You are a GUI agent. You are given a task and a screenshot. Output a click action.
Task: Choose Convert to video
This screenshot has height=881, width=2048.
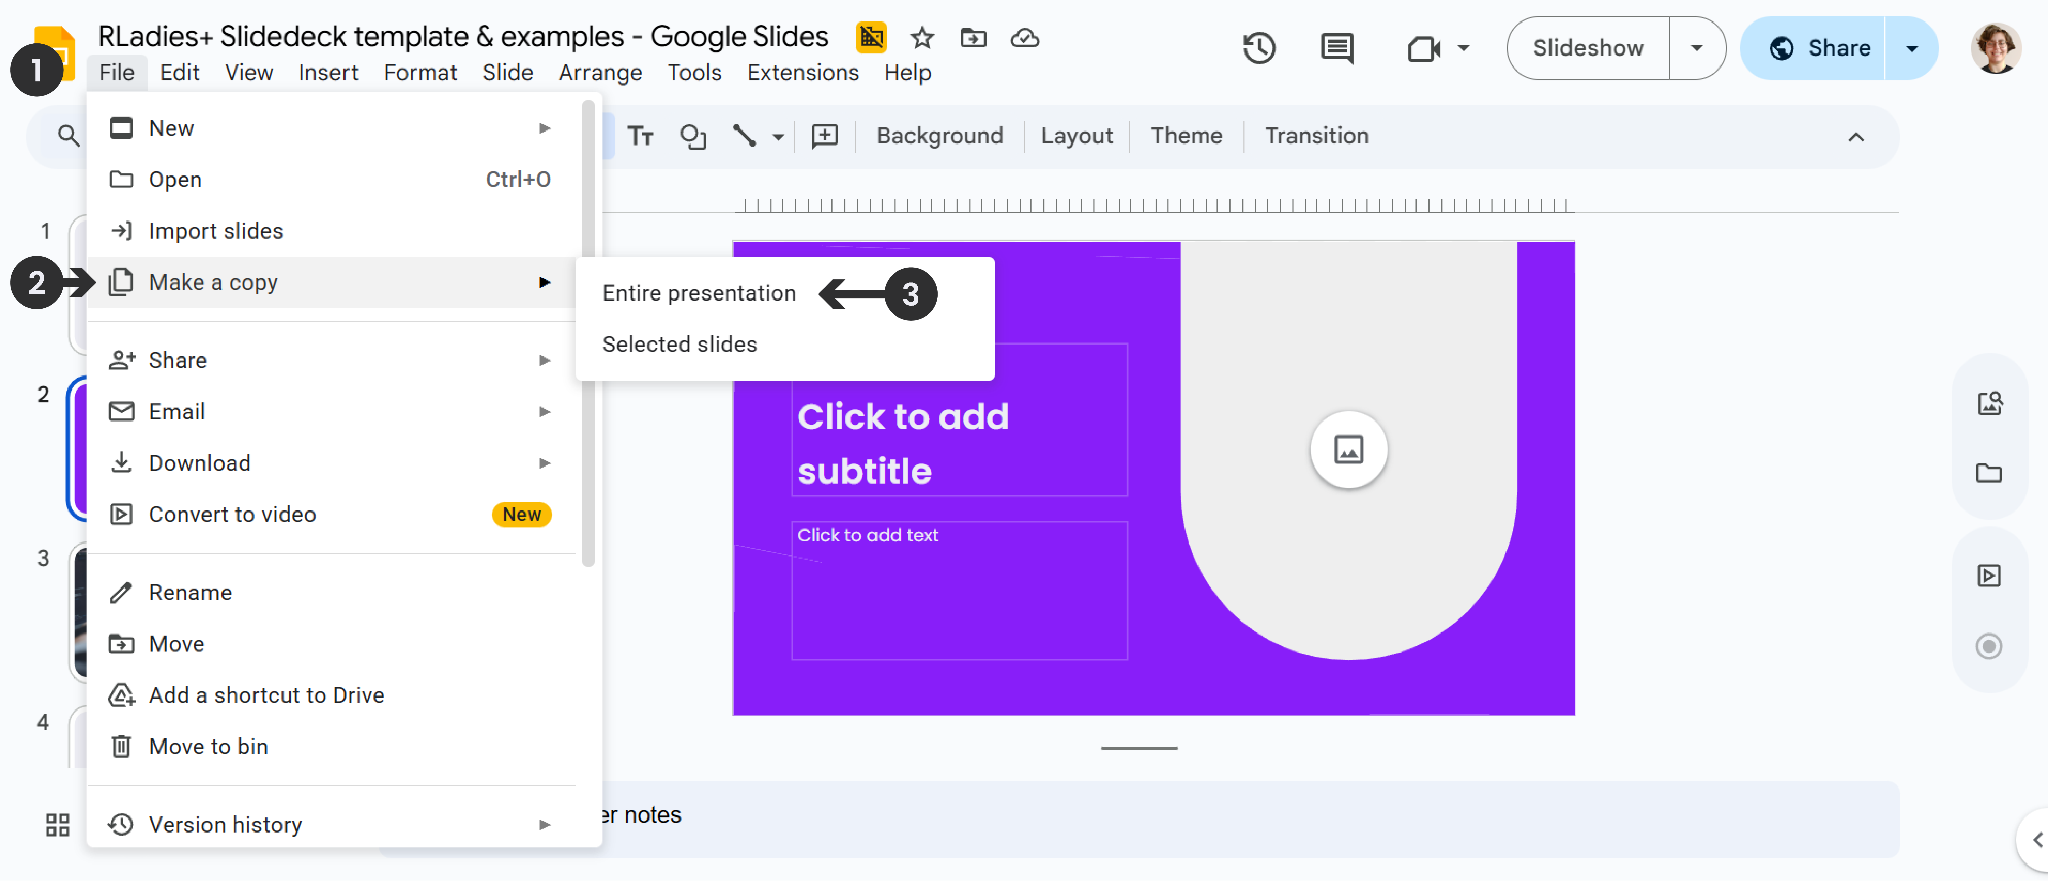coord(332,514)
